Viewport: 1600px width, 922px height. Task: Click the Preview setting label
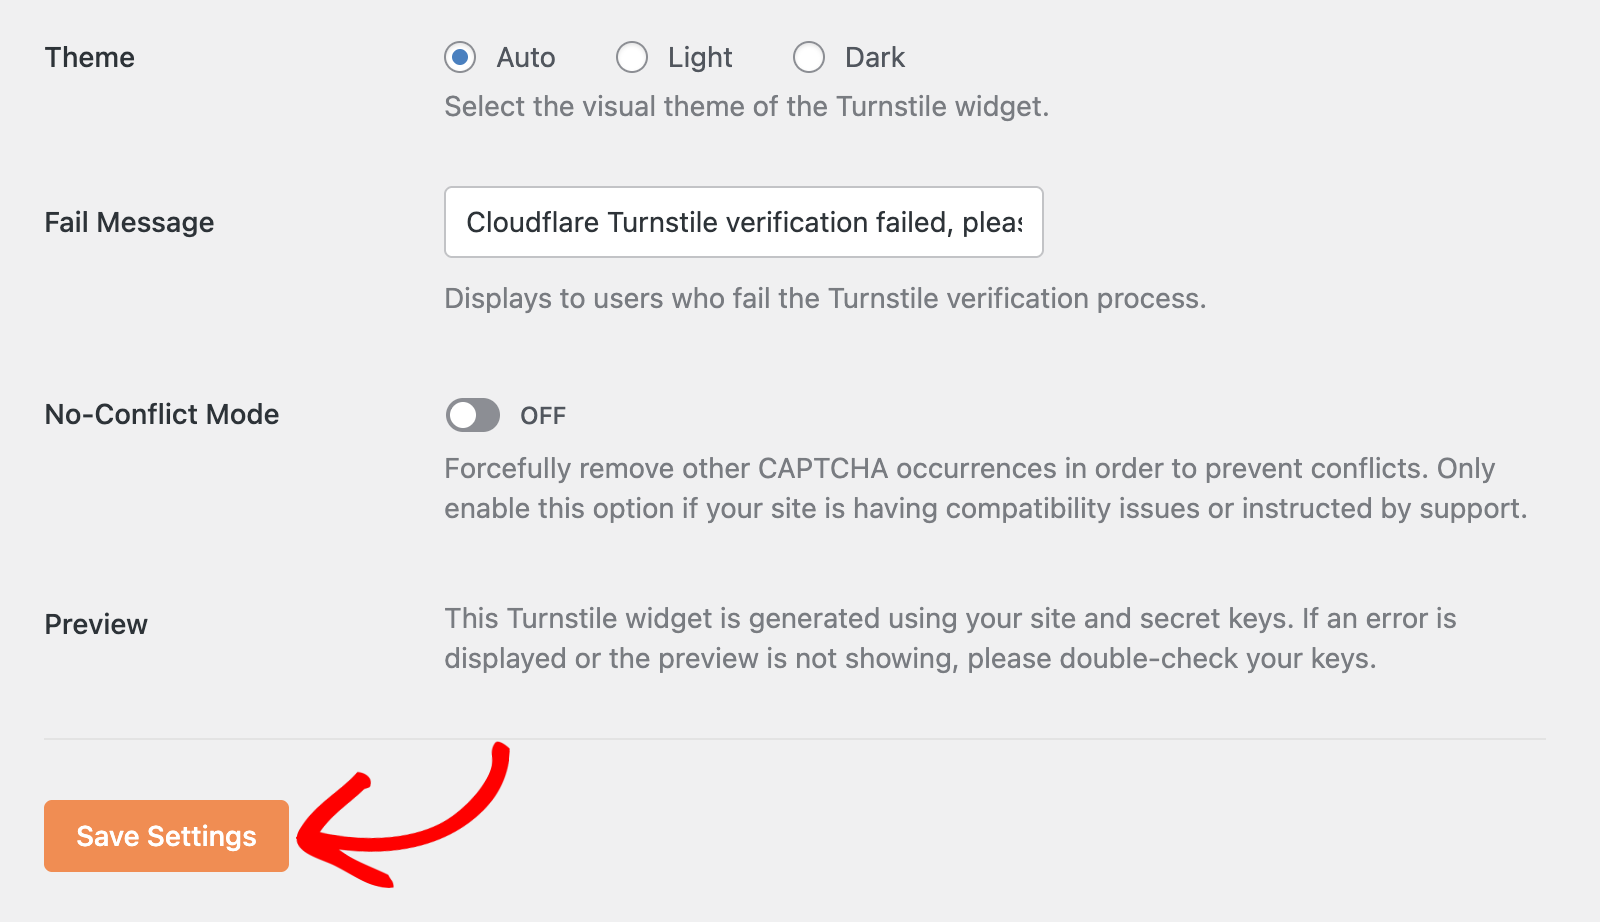[96, 624]
